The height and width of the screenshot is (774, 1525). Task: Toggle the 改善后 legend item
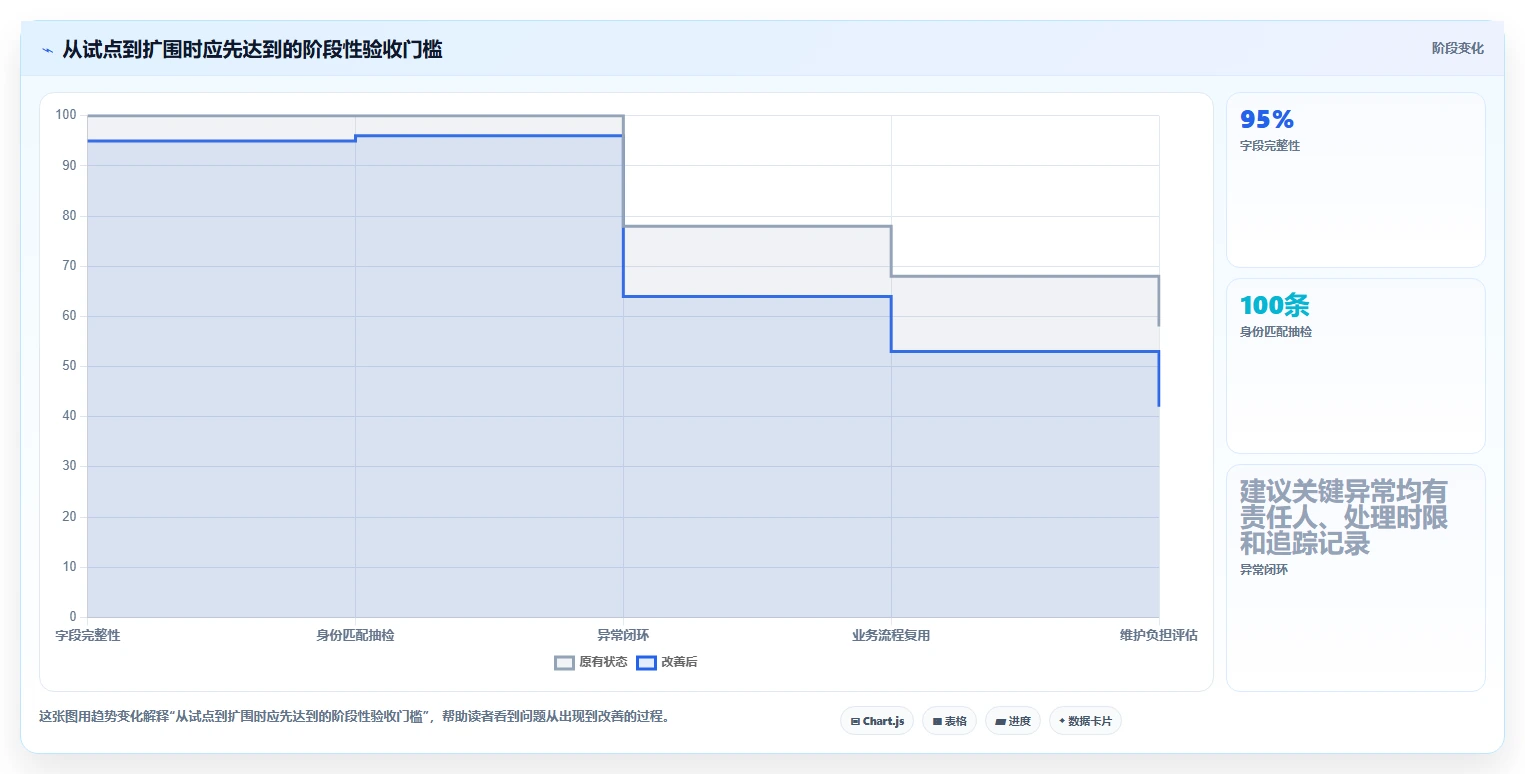click(667, 662)
